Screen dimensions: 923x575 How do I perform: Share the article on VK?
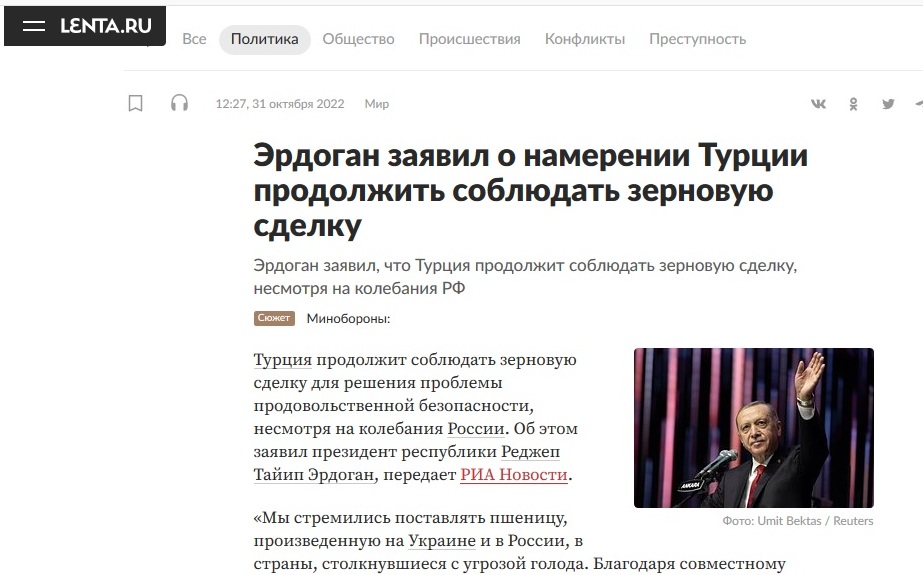818,104
